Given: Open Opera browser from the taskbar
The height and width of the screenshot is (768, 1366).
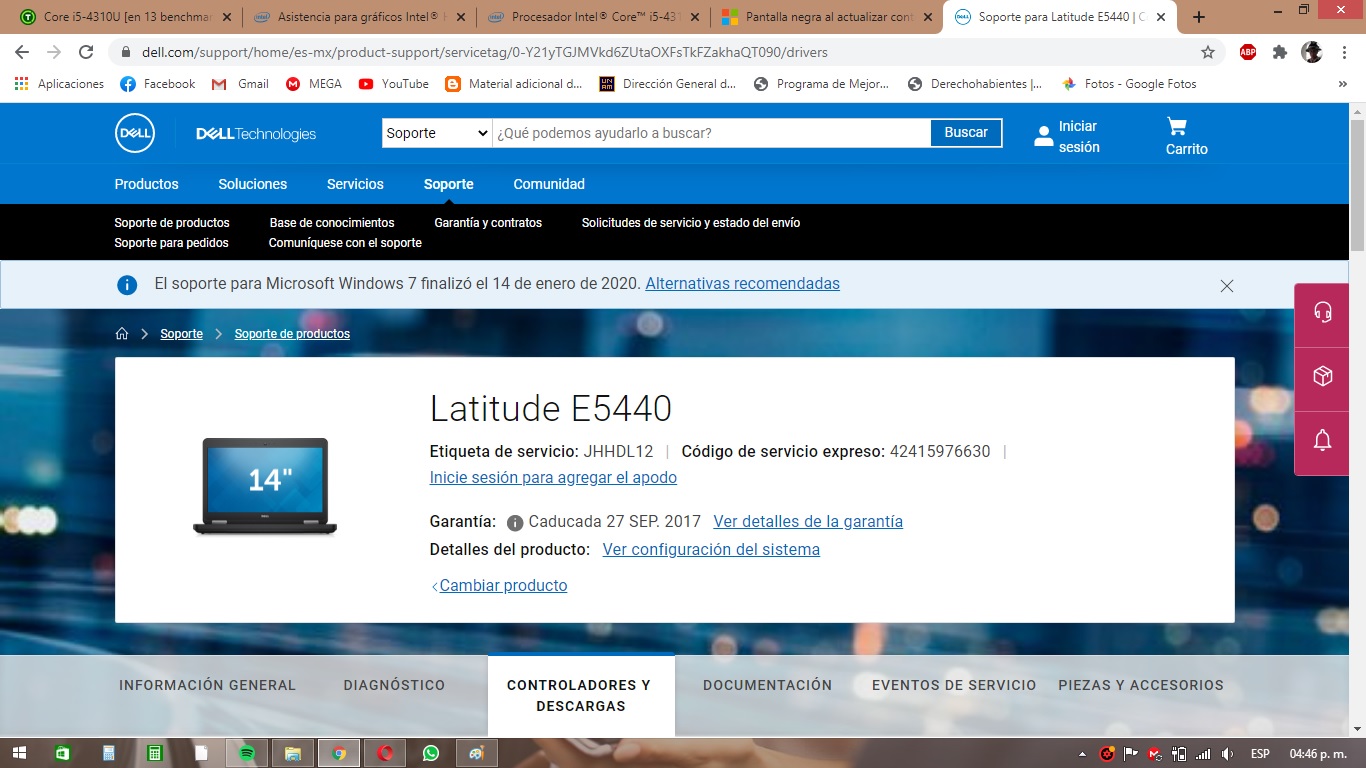Looking at the screenshot, I should tap(385, 753).
